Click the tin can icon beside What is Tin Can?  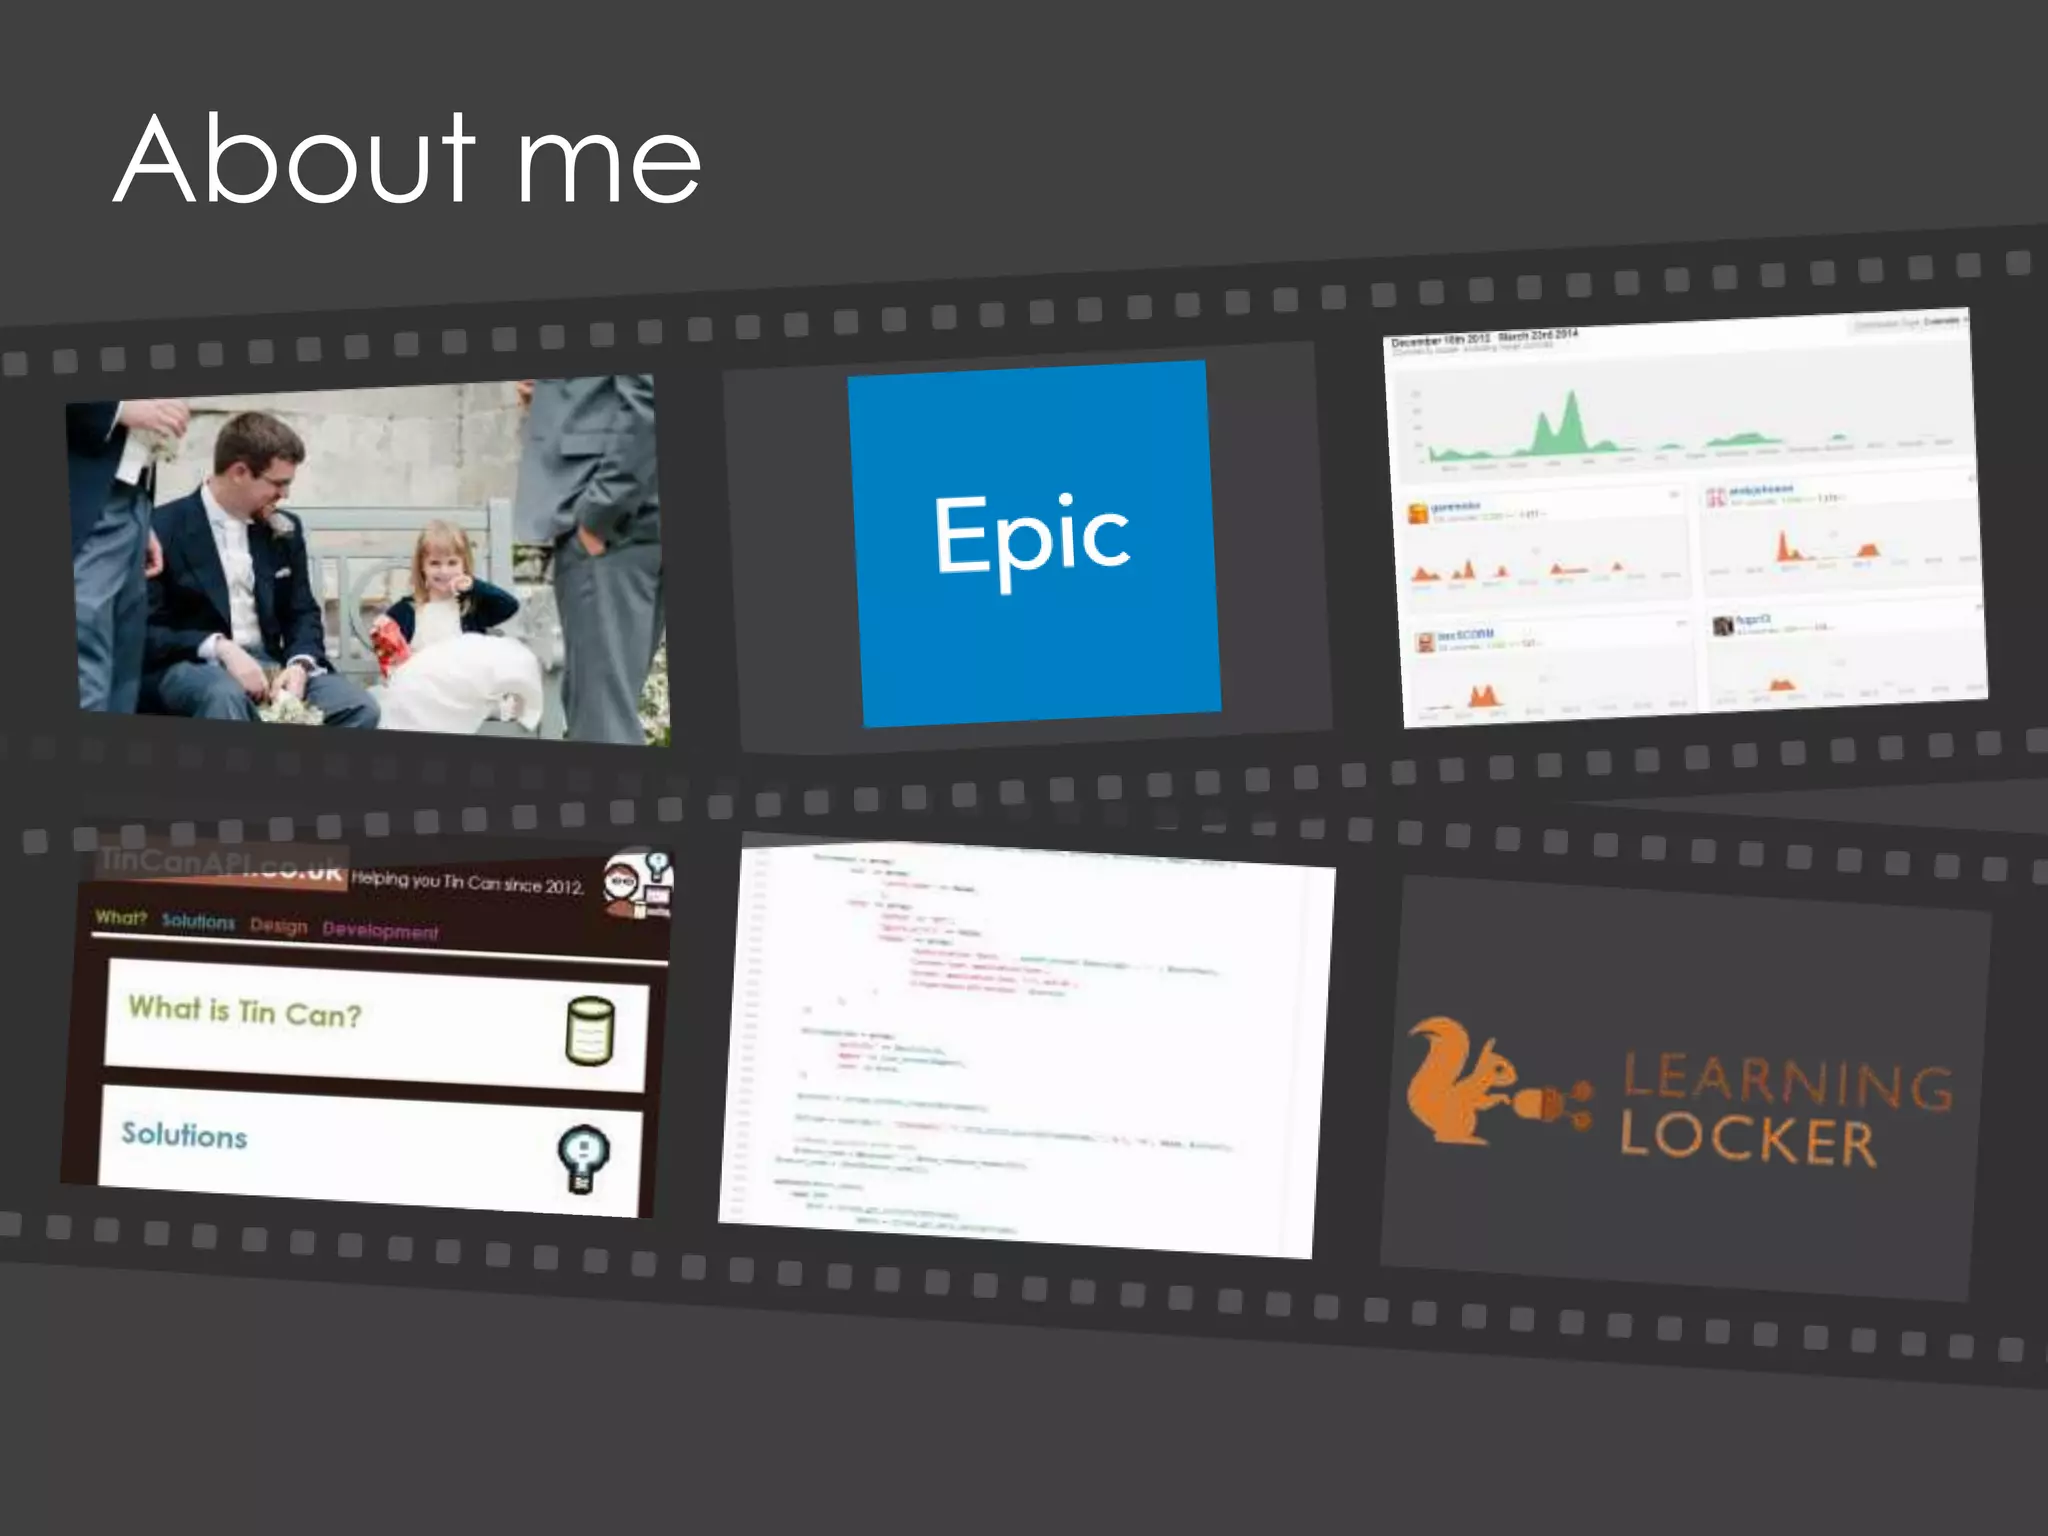[590, 1031]
